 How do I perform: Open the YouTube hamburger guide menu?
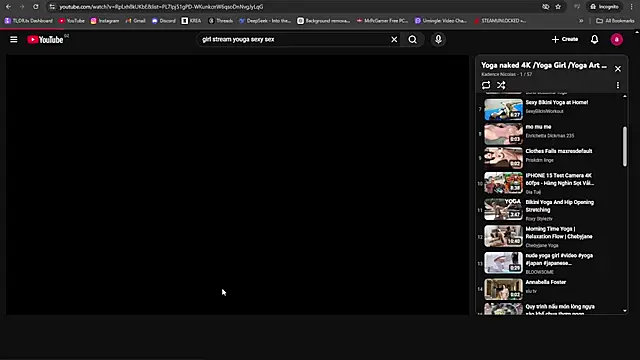point(13,40)
